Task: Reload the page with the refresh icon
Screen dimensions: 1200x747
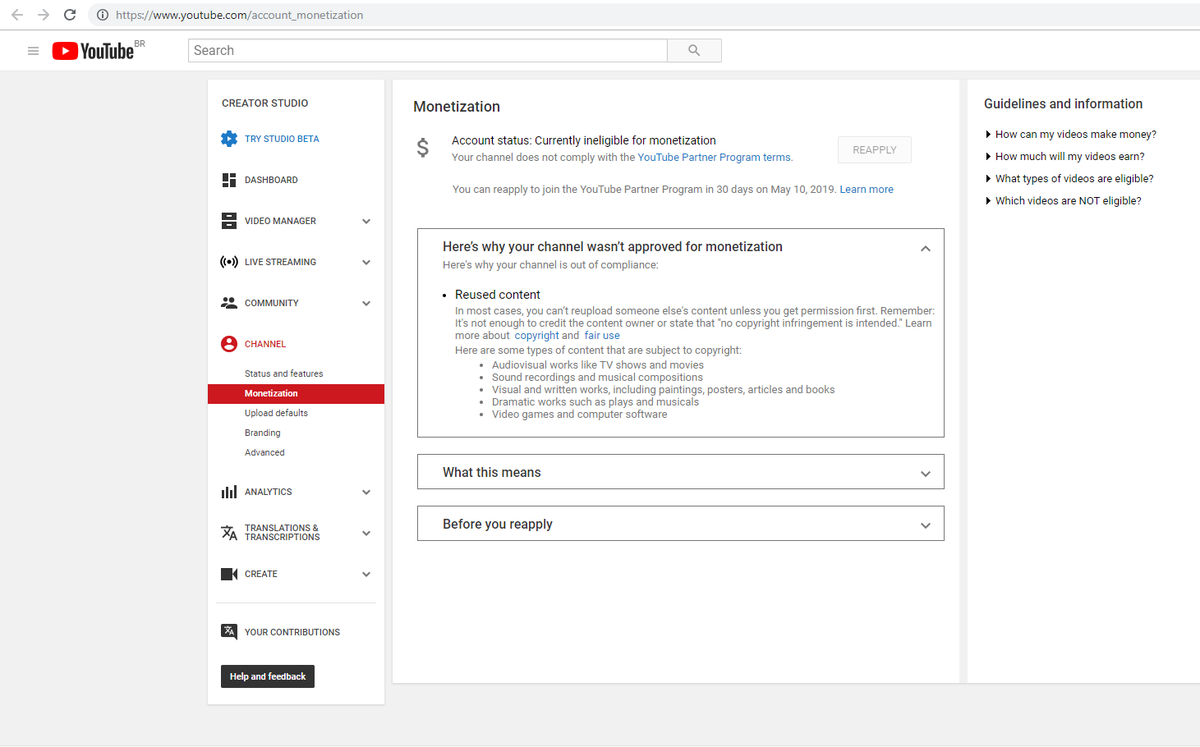Action: click(x=70, y=15)
